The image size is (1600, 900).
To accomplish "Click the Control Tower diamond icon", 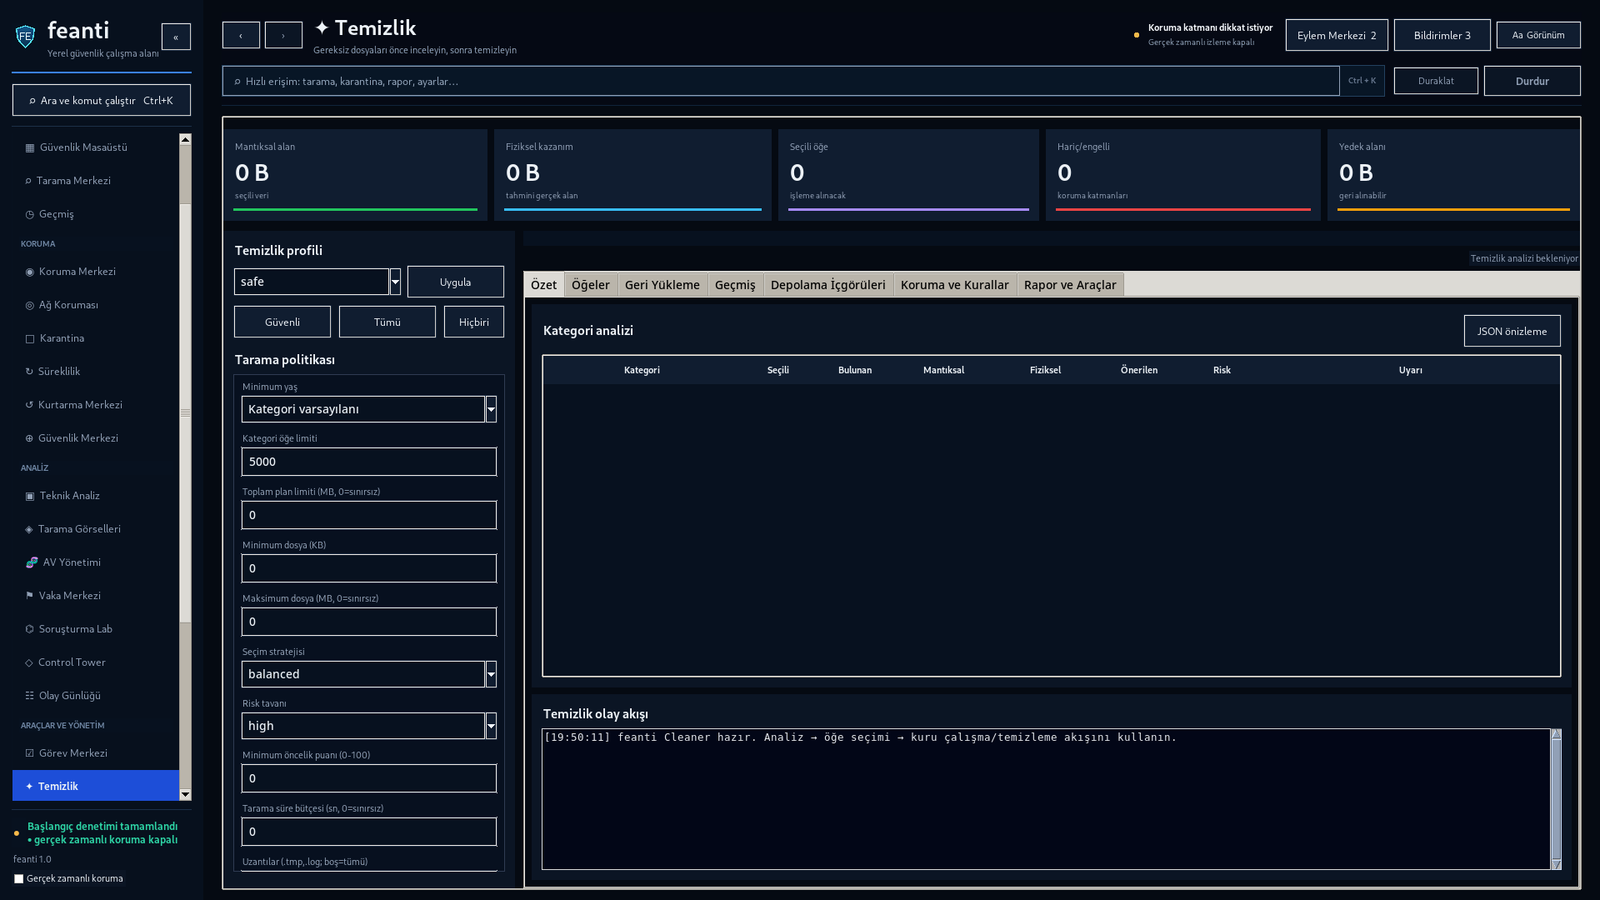I will coord(29,663).
